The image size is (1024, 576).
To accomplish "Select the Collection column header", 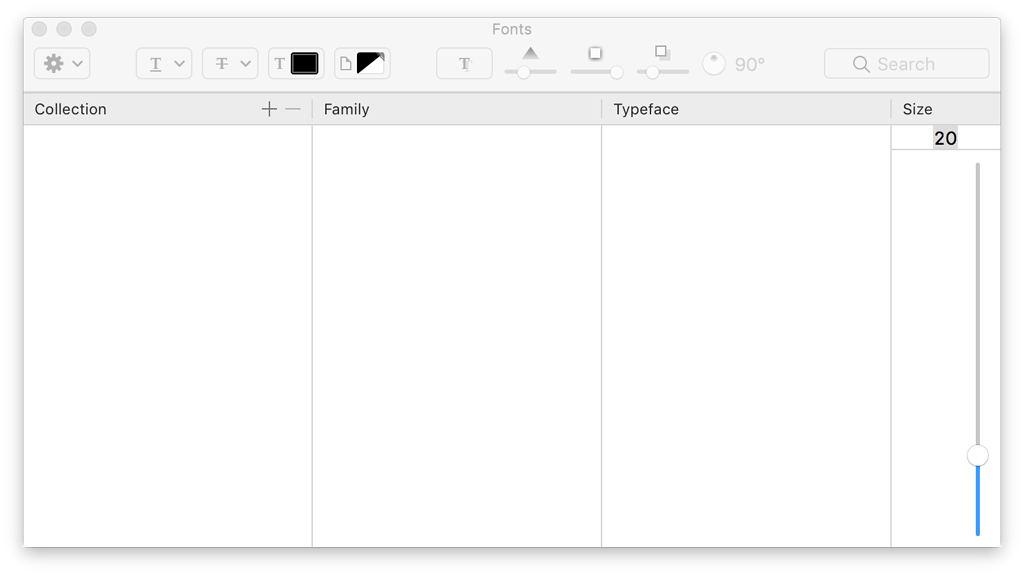I will (70, 109).
